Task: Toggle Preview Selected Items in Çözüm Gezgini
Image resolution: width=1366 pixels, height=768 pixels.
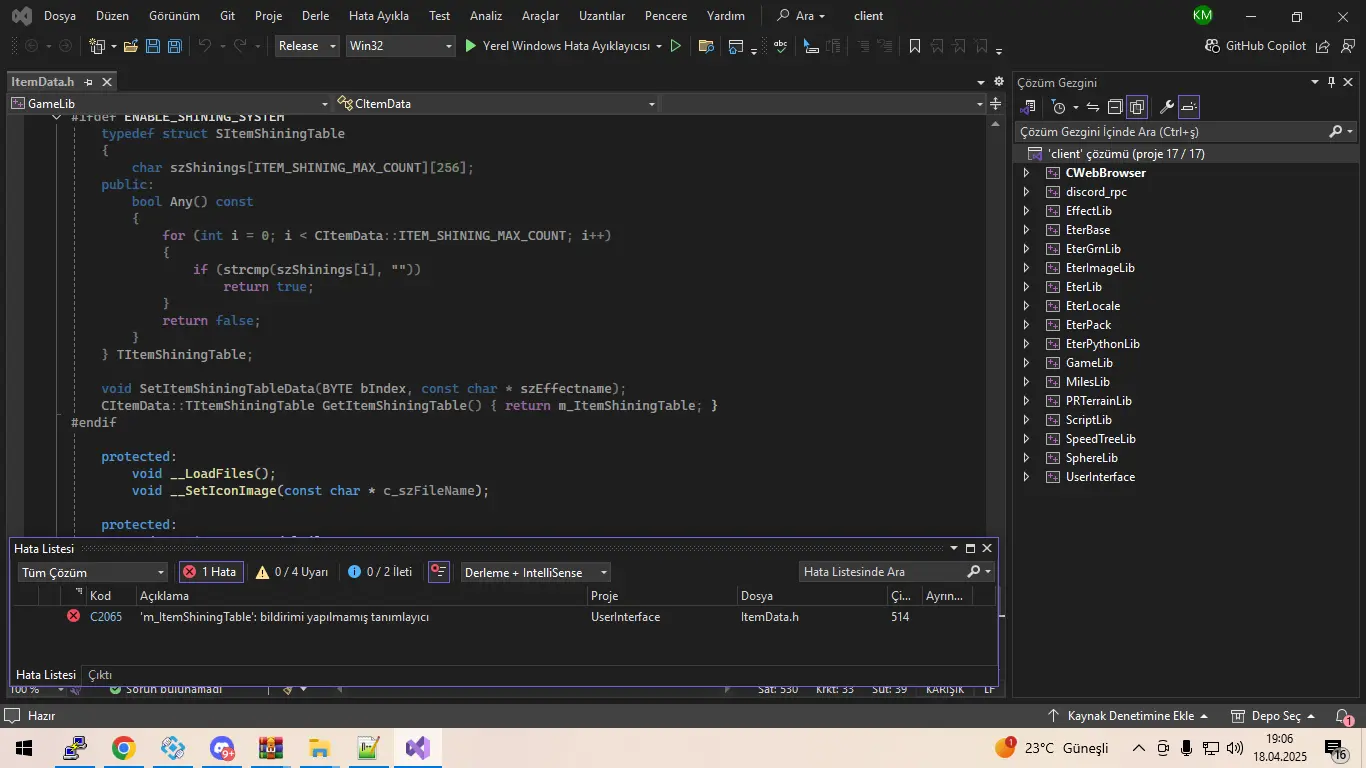Action: [1189, 107]
